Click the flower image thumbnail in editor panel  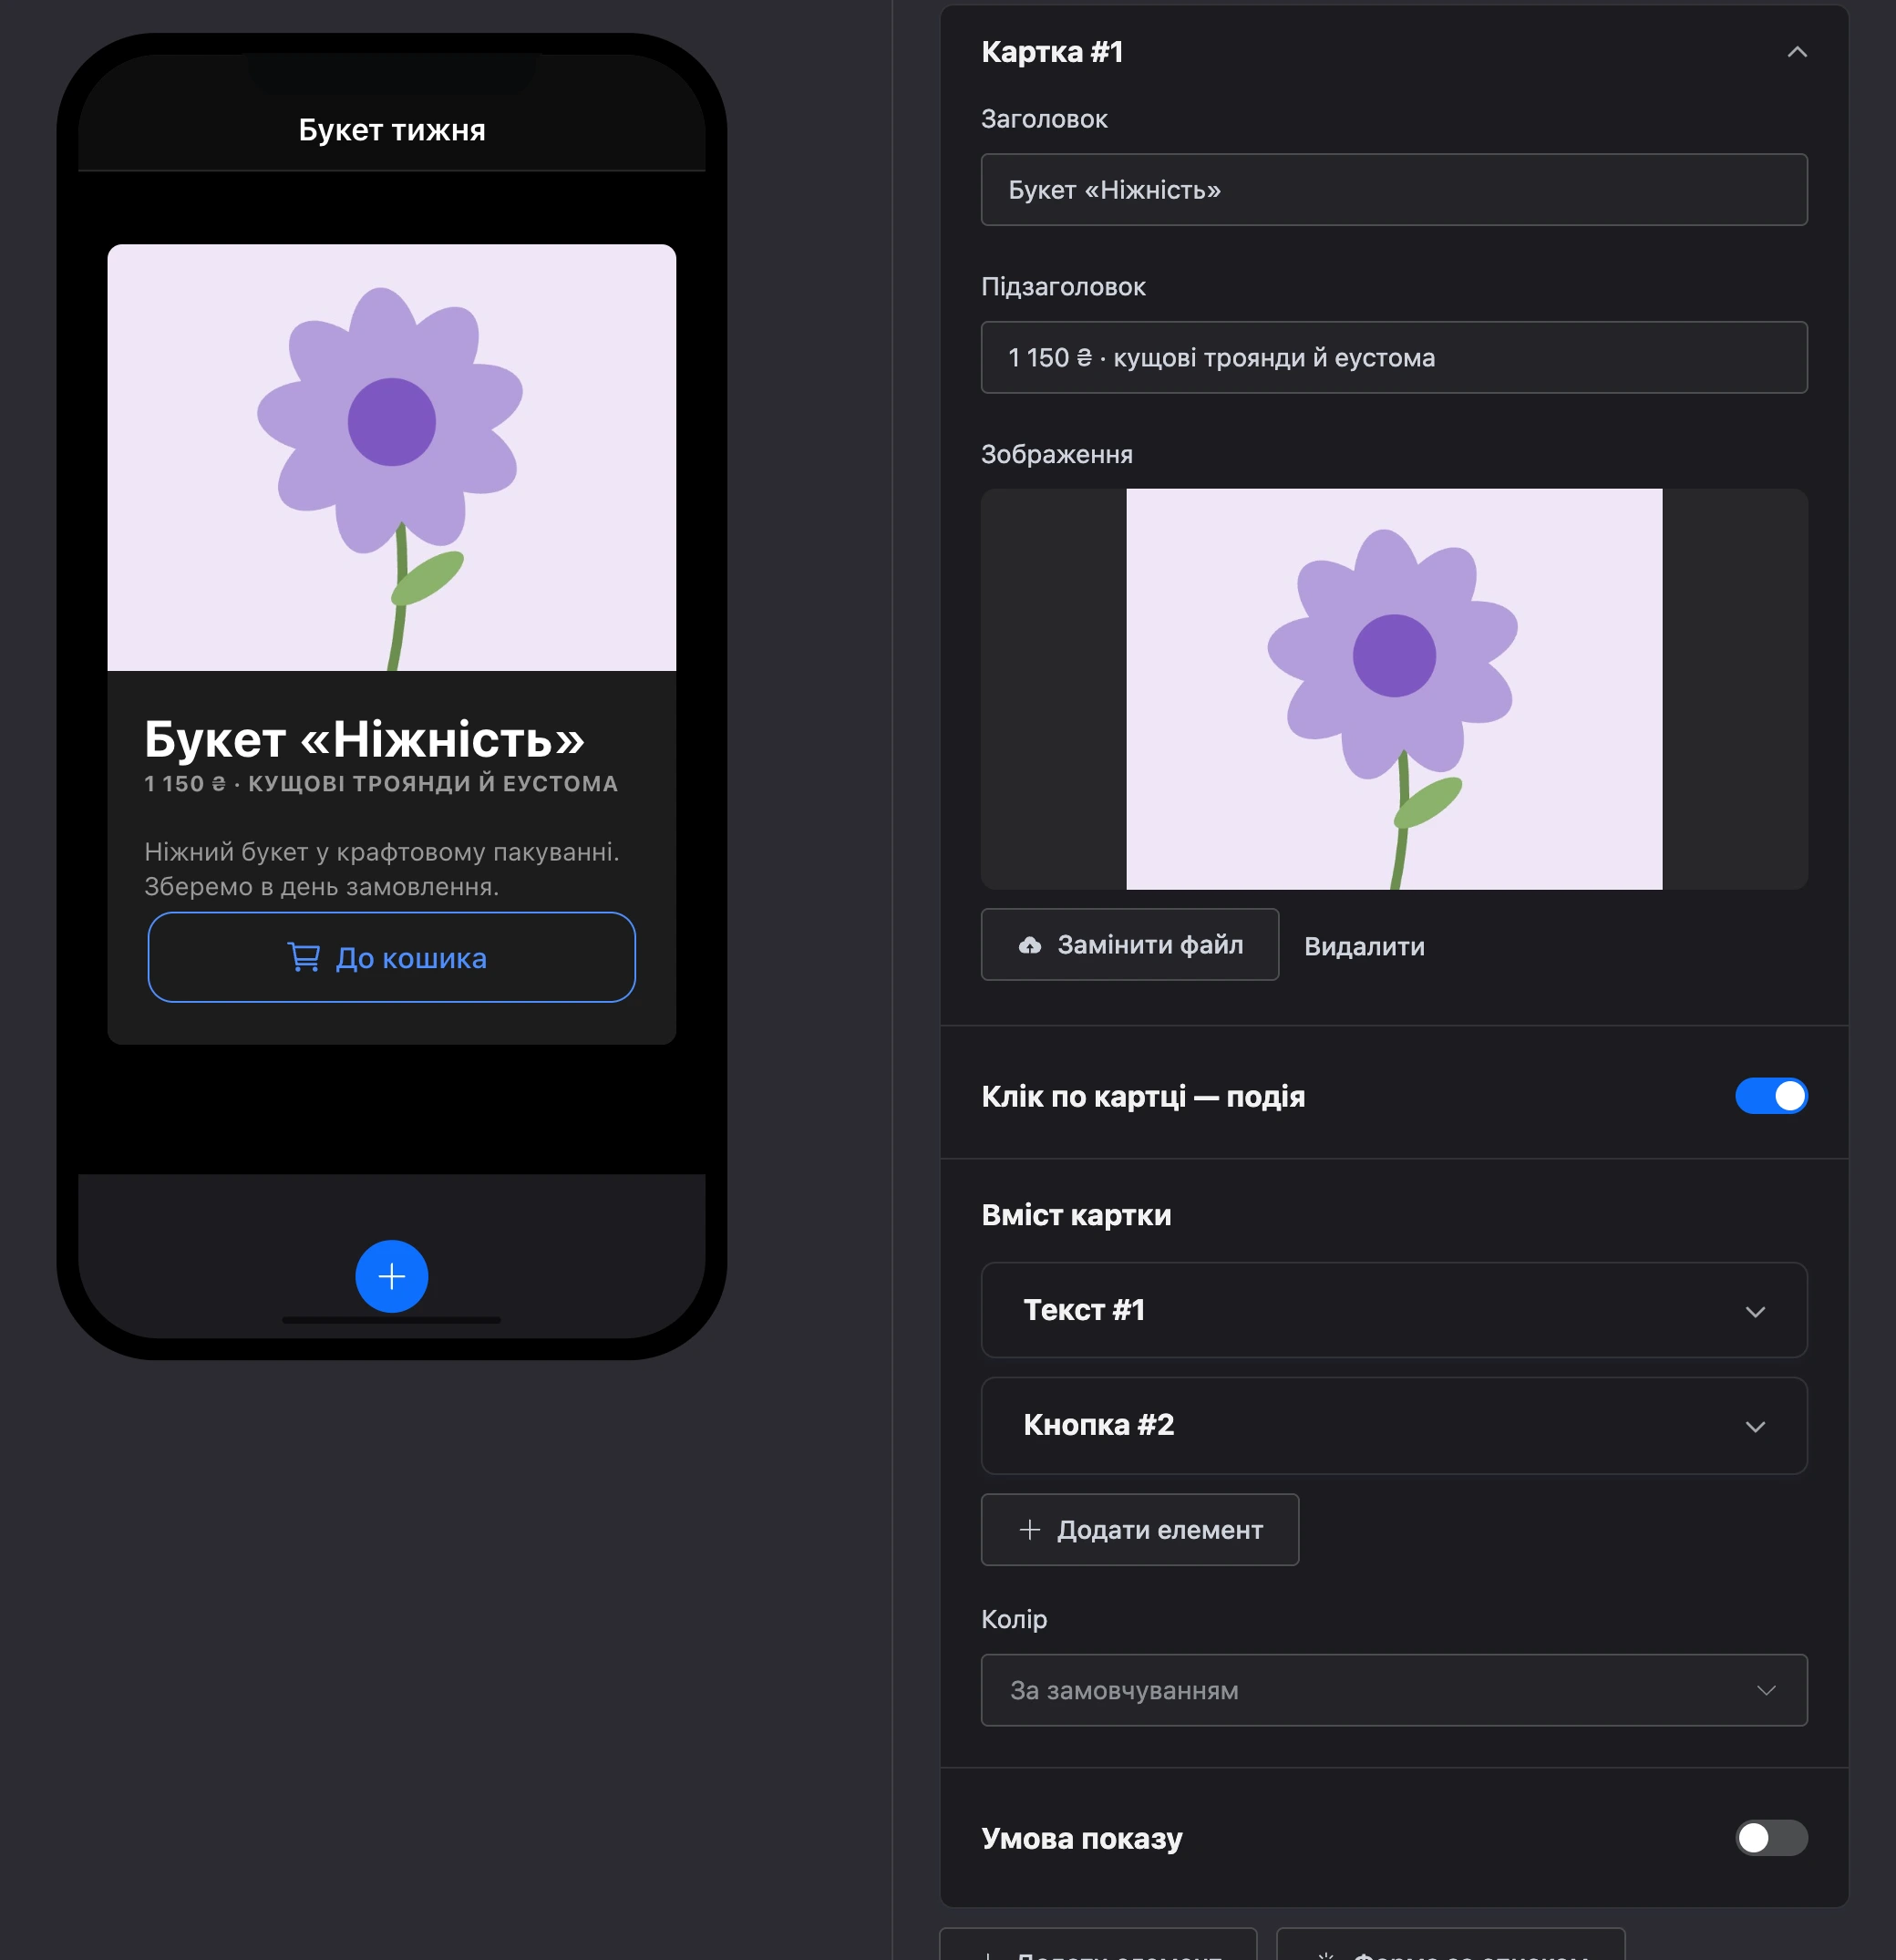click(x=1394, y=689)
